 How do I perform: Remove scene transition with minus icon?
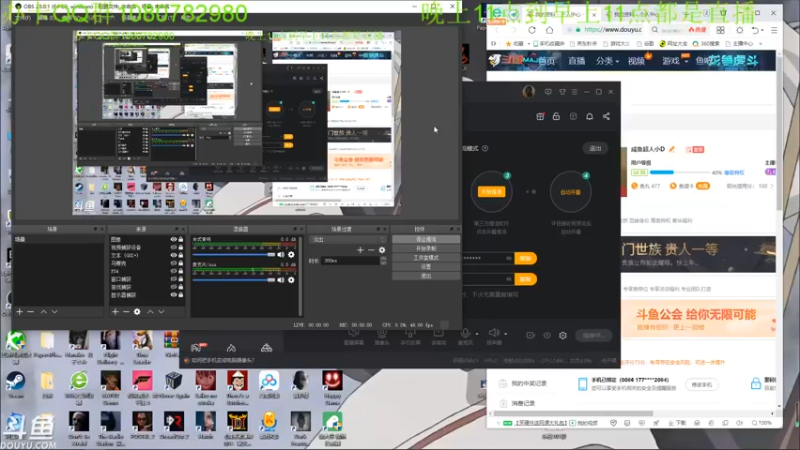pos(371,249)
